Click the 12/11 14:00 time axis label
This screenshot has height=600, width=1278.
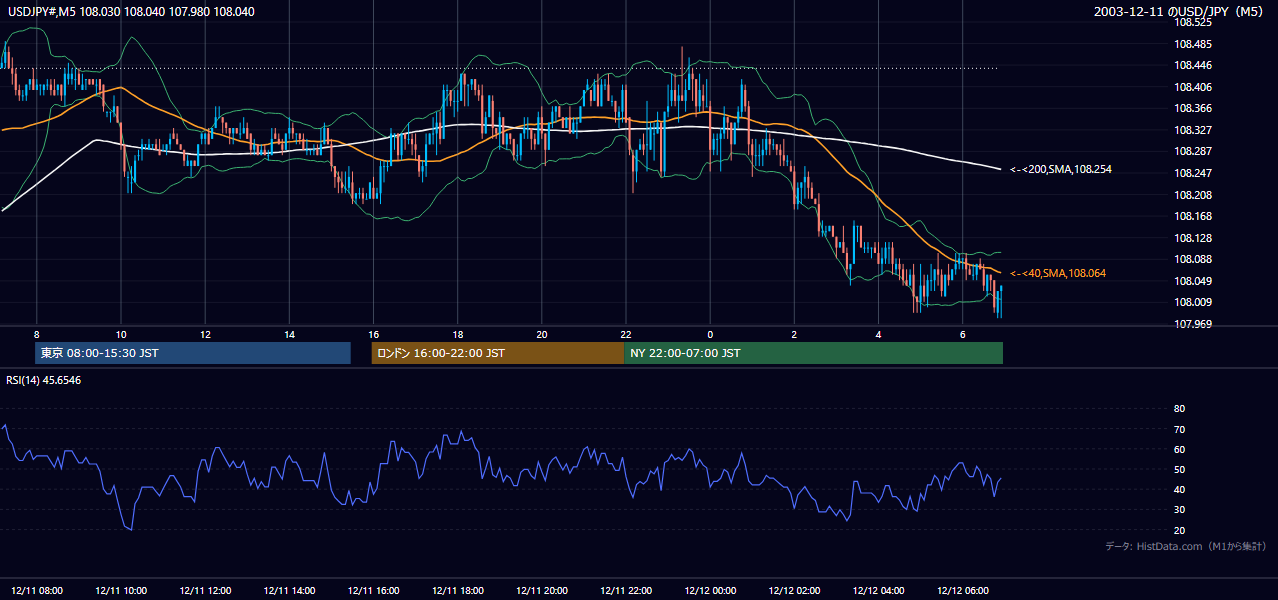(289, 591)
